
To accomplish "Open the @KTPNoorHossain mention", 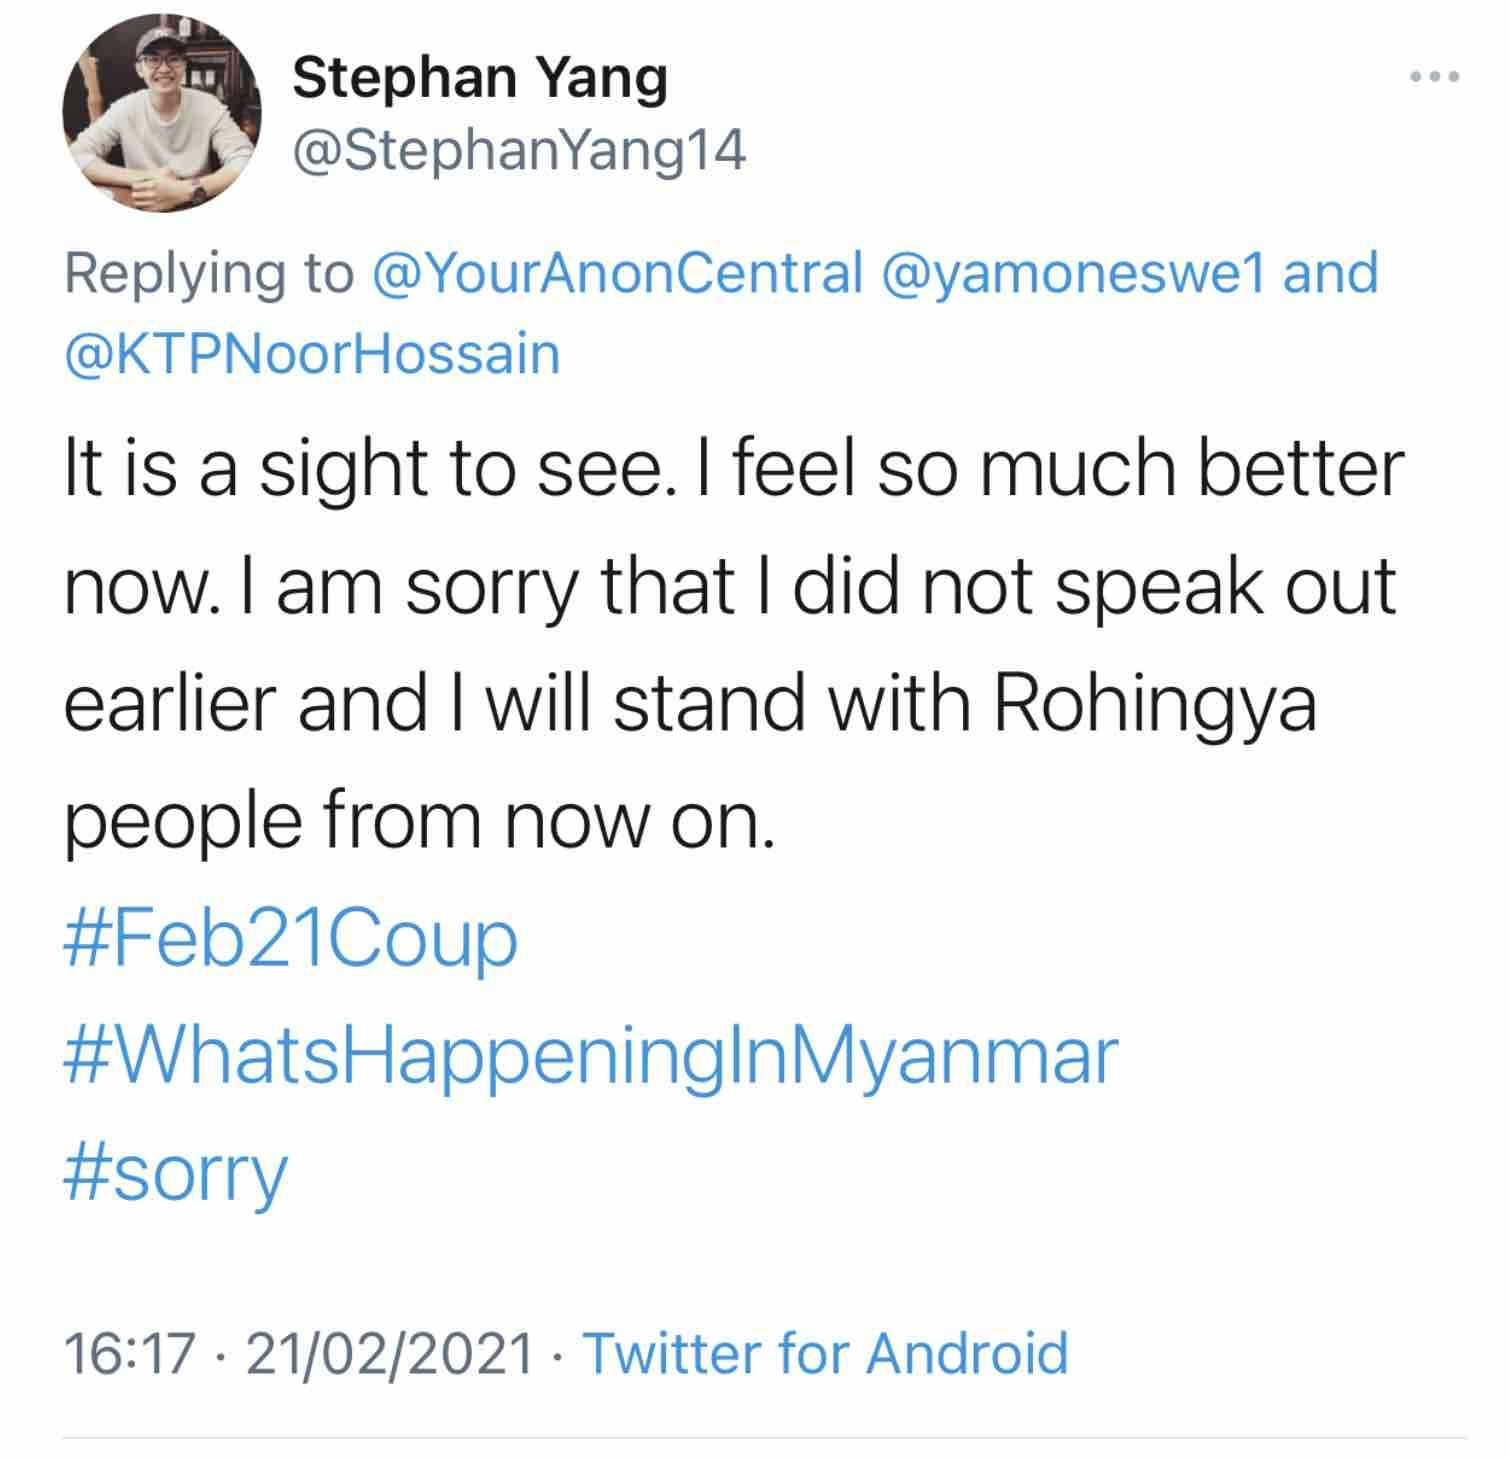I will [x=311, y=354].
